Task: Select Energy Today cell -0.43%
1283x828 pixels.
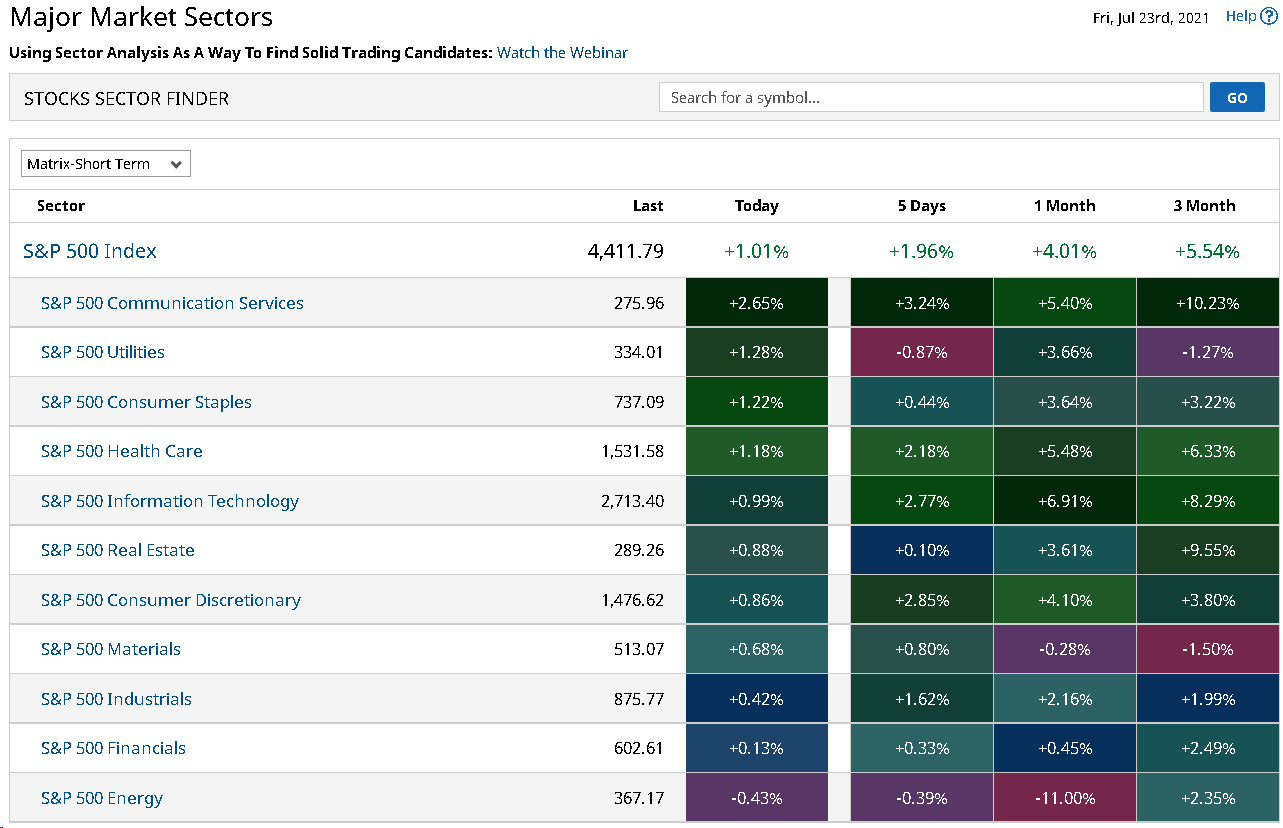Action: pos(757,798)
